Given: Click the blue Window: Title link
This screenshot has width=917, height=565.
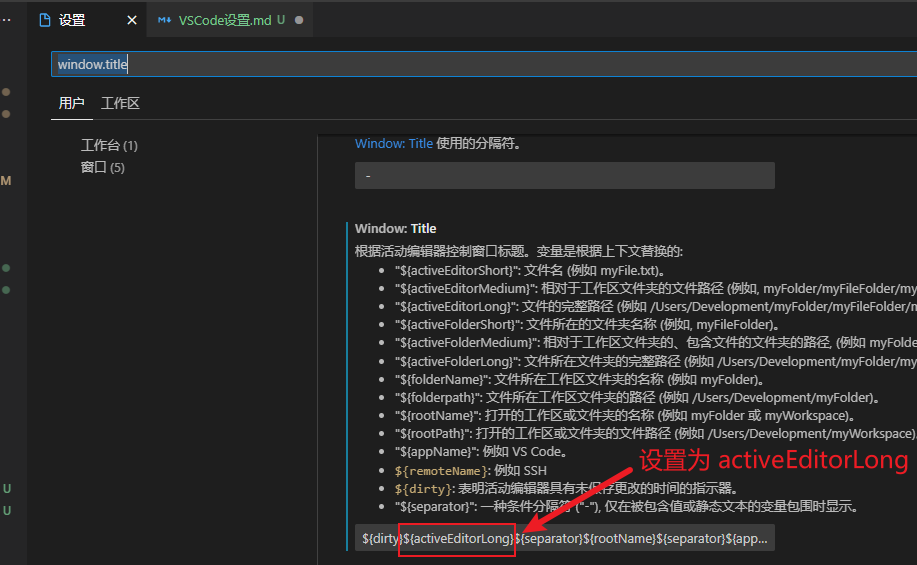Looking at the screenshot, I should coord(393,144).
